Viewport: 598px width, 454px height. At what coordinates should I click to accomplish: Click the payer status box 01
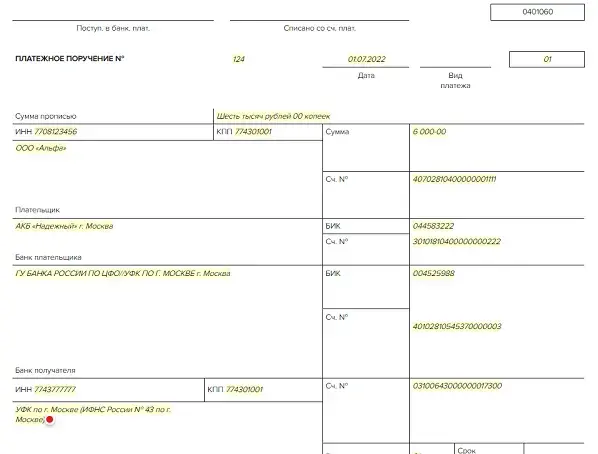pyautogui.click(x=547, y=59)
